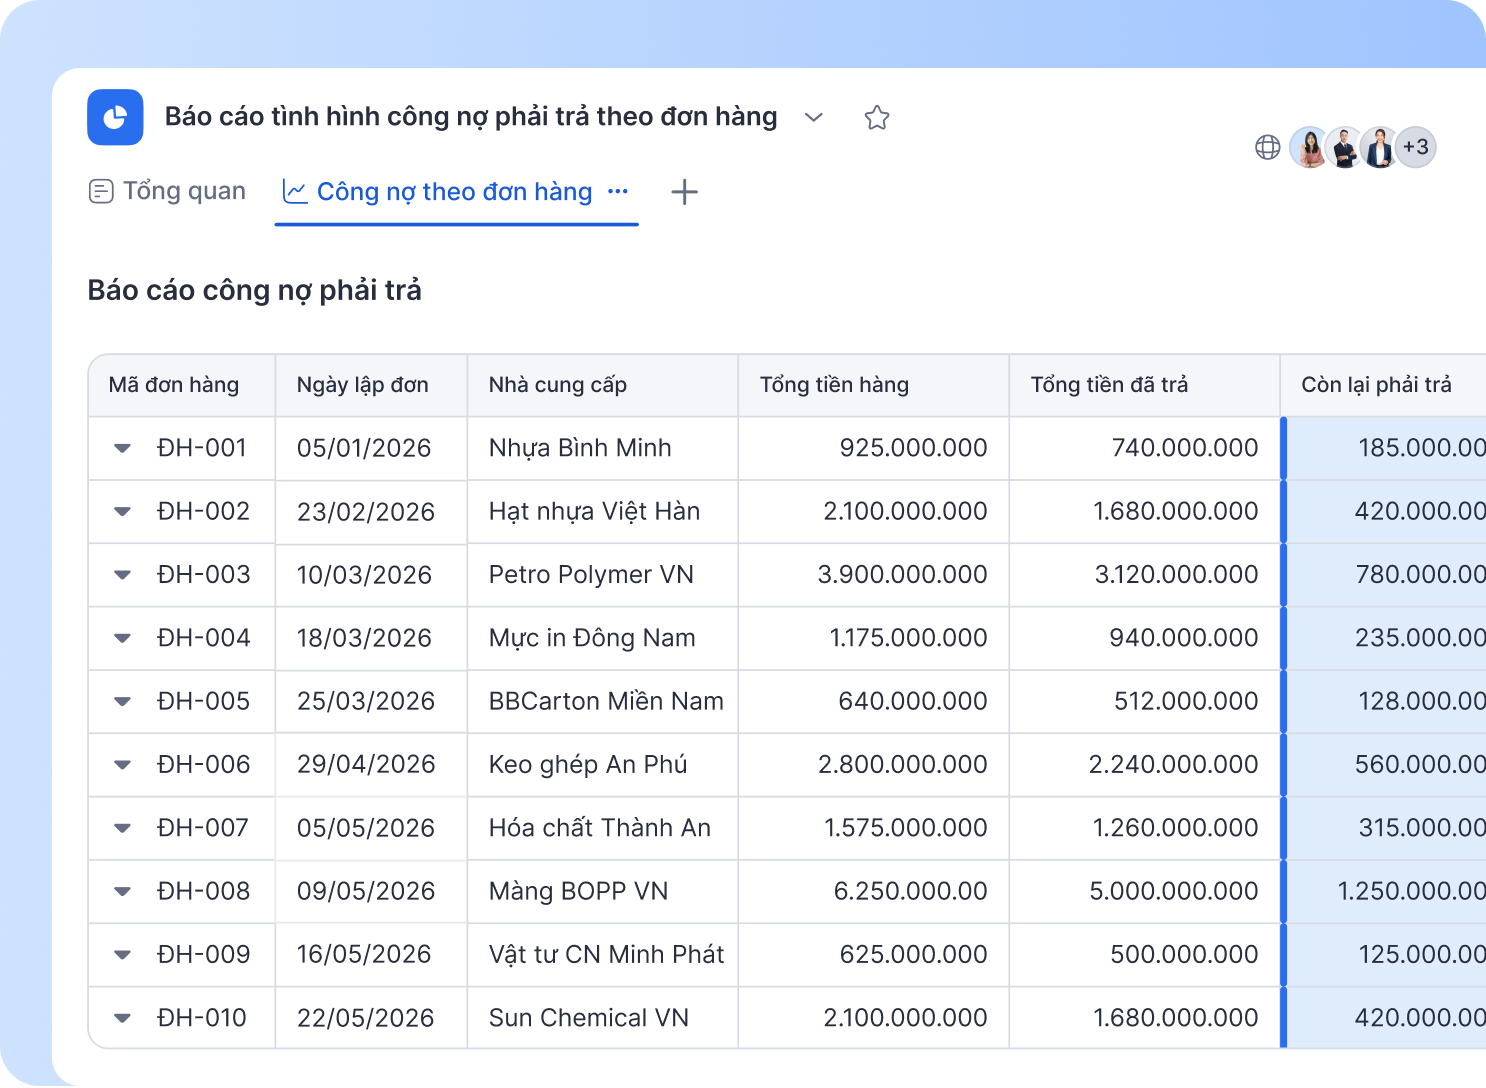Expand row ĐH-004 with its arrow

(122, 638)
